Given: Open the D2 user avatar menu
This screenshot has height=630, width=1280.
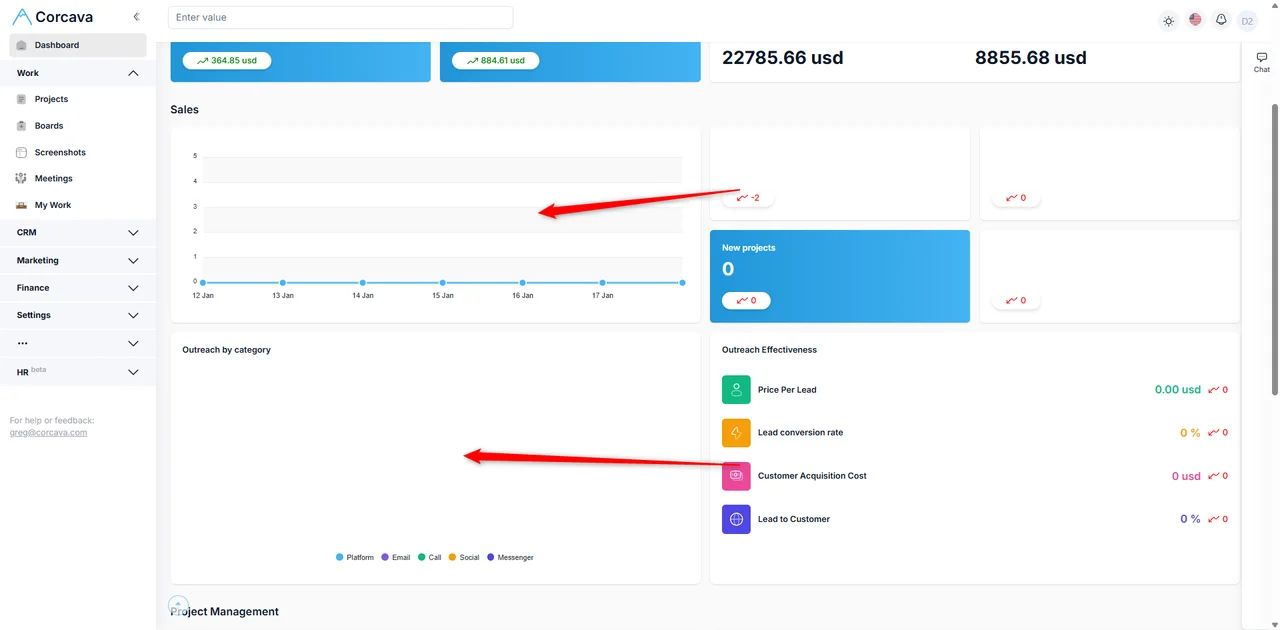Looking at the screenshot, I should (x=1247, y=20).
